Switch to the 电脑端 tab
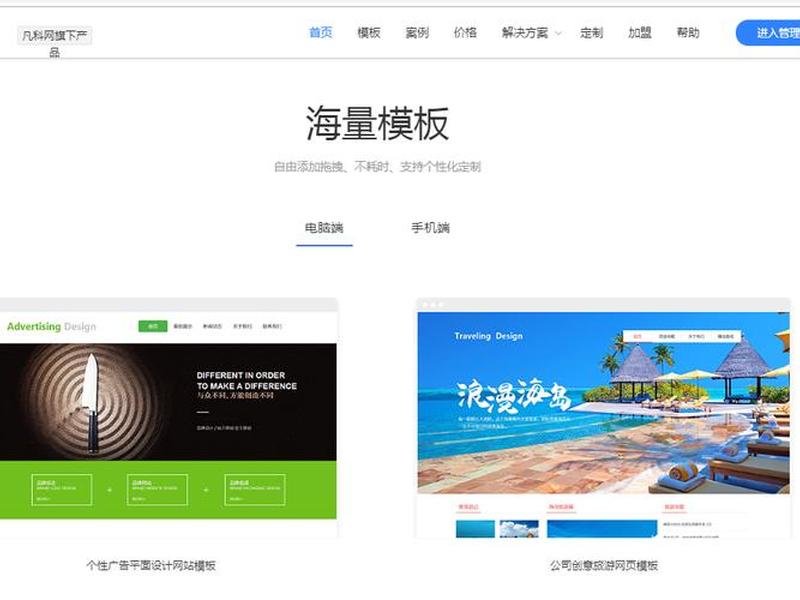 click(x=324, y=228)
